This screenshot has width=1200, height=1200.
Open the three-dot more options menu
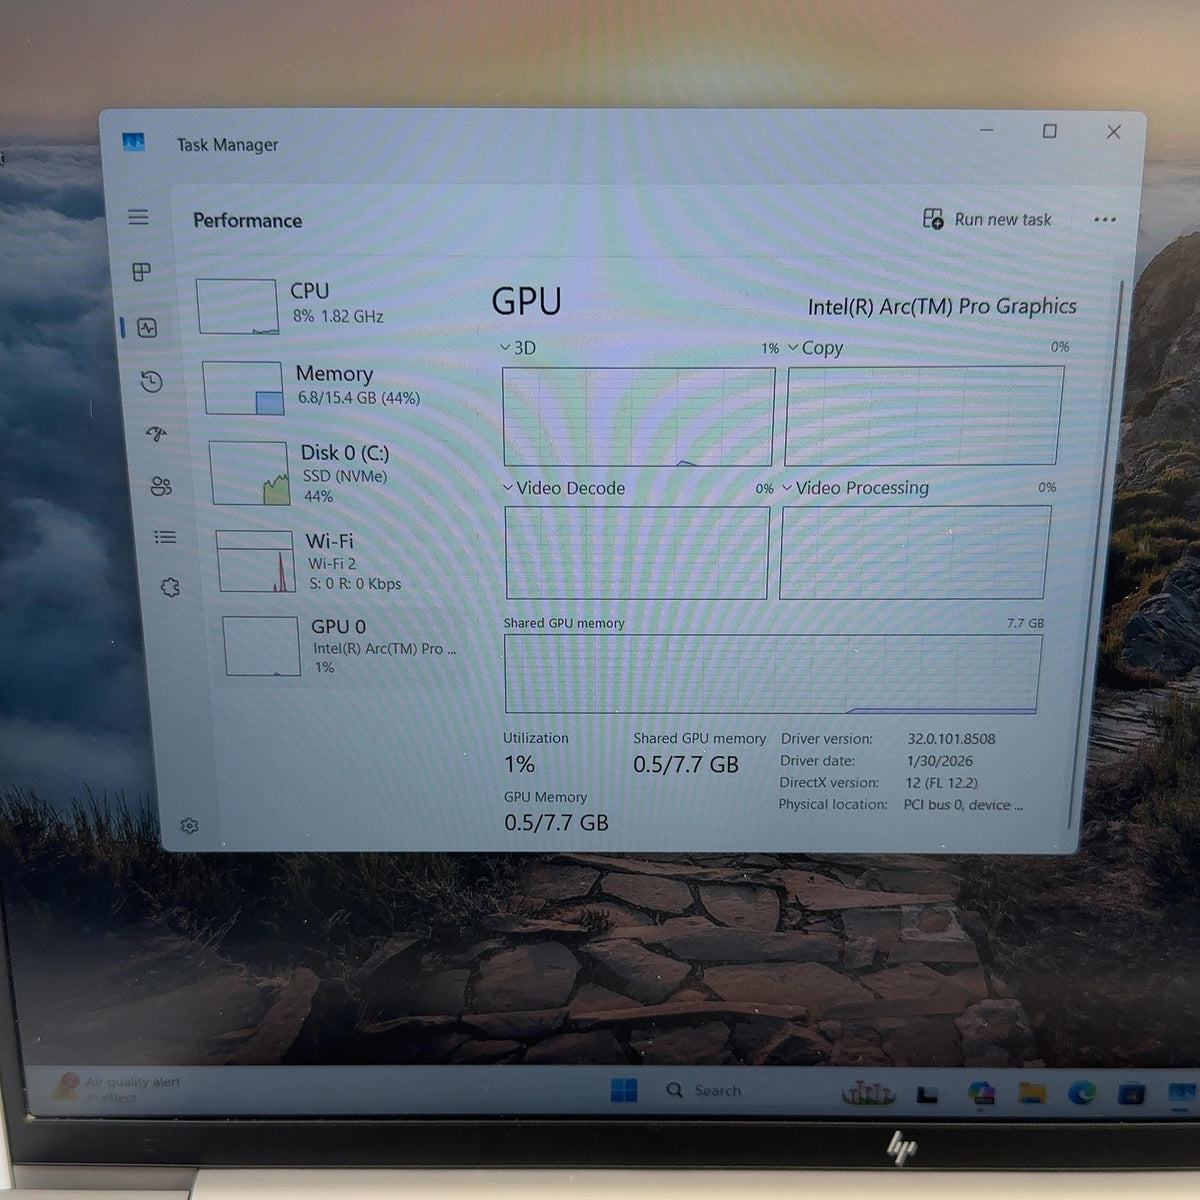1105,220
